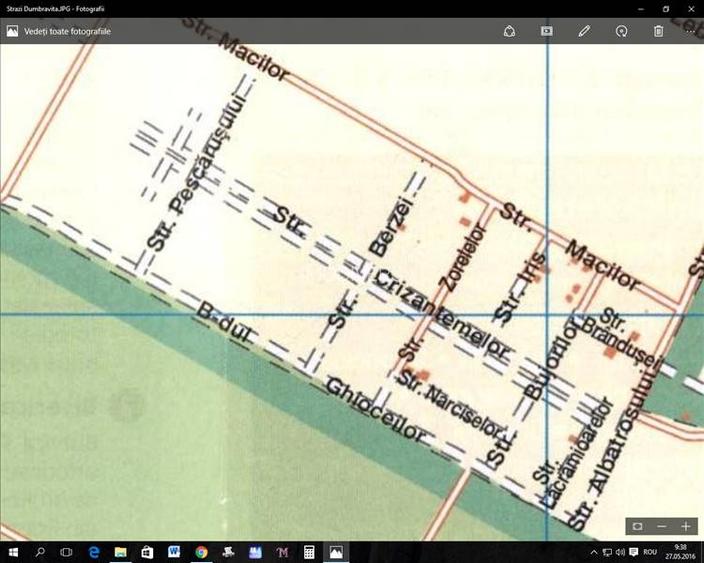Launch Microsoft Edge from taskbar
704x563 pixels.
coord(94,552)
